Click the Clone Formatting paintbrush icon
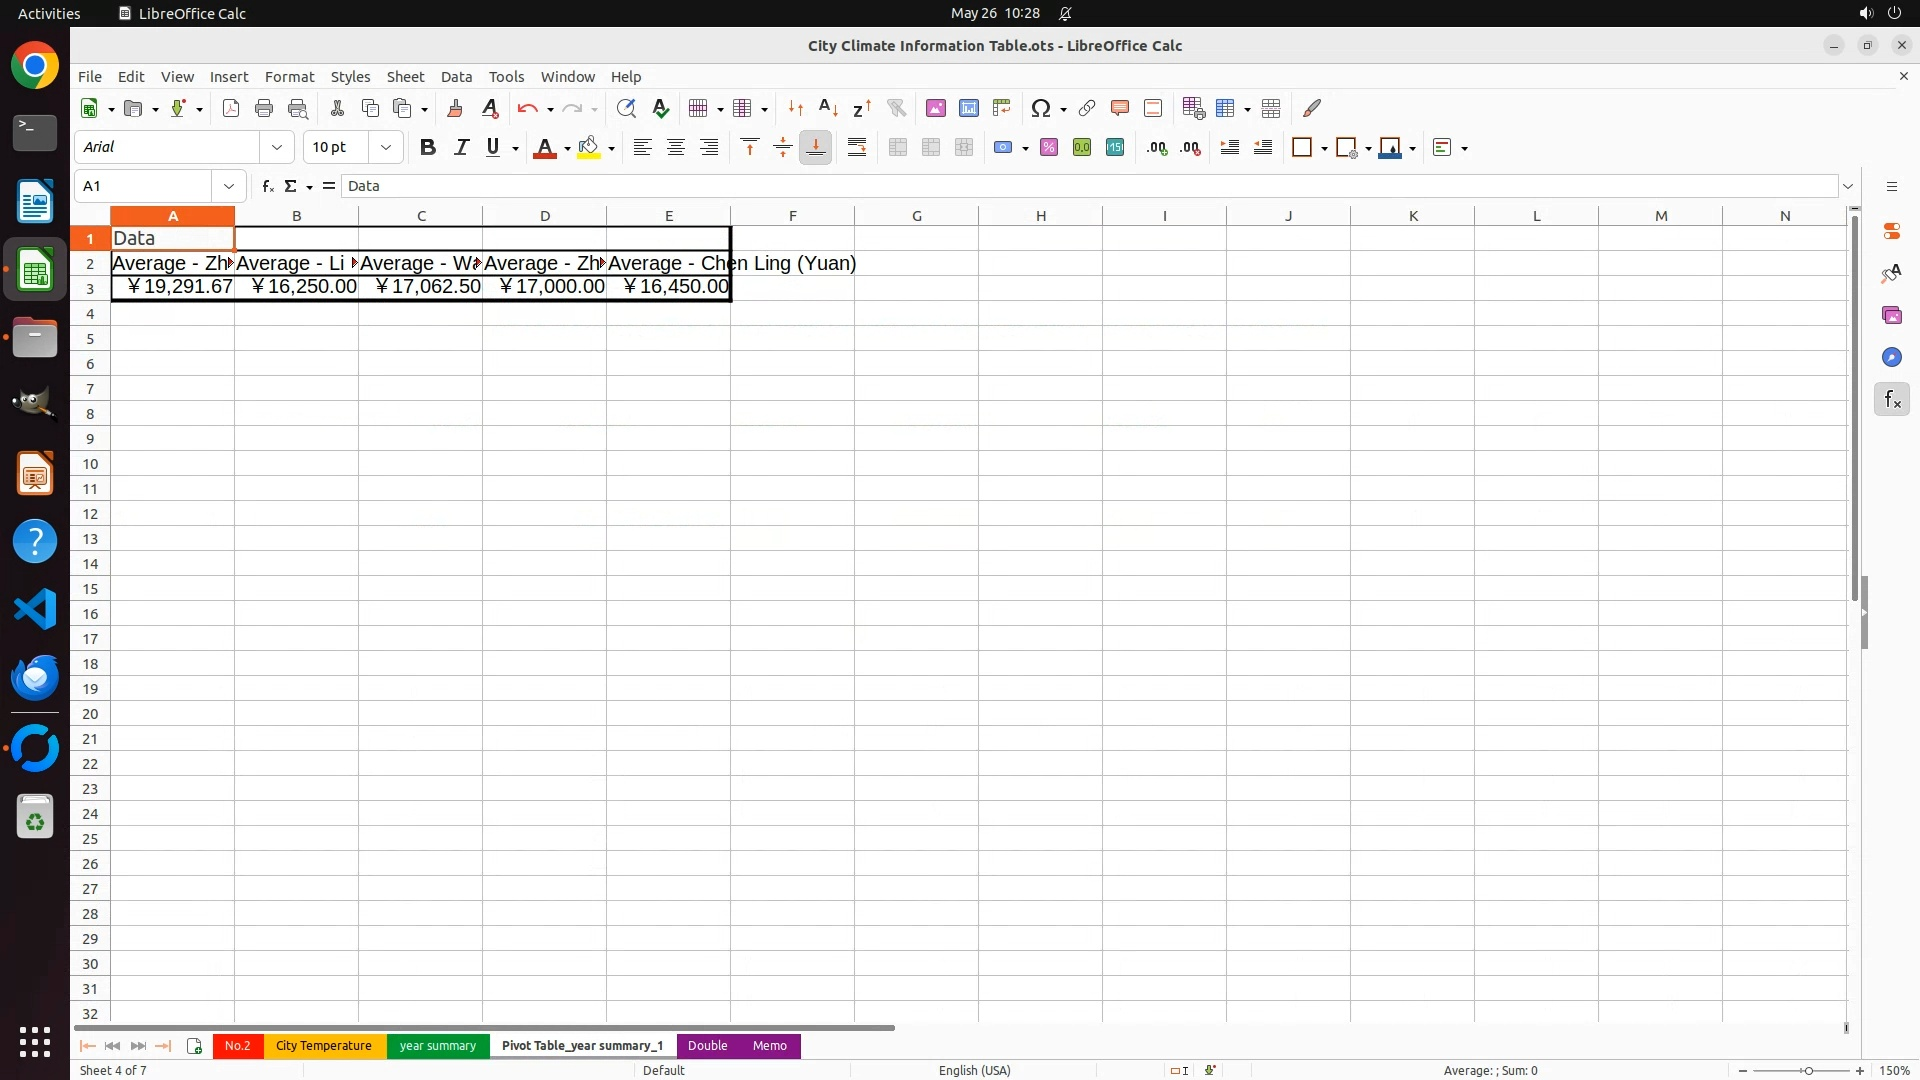This screenshot has height=1080, width=1920. 455,108
